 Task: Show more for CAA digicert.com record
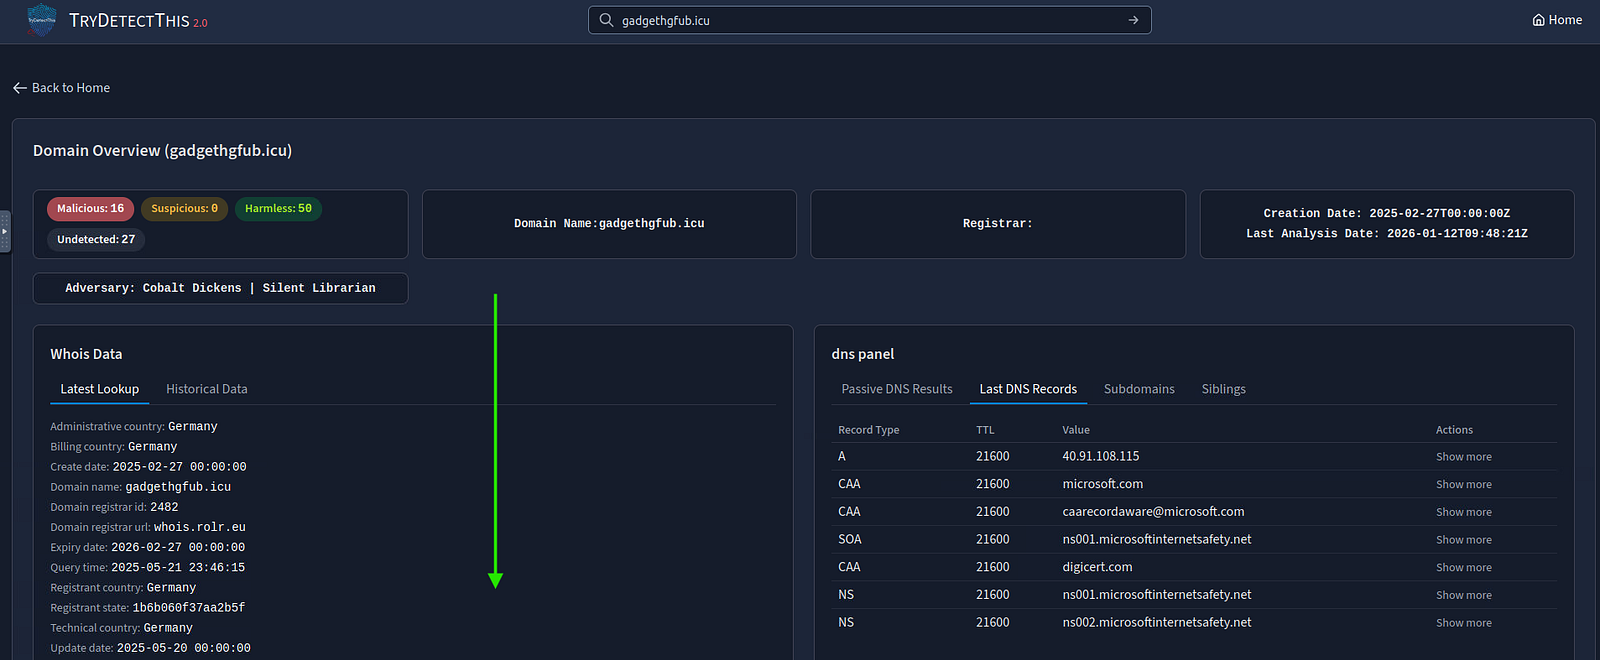coord(1463,568)
